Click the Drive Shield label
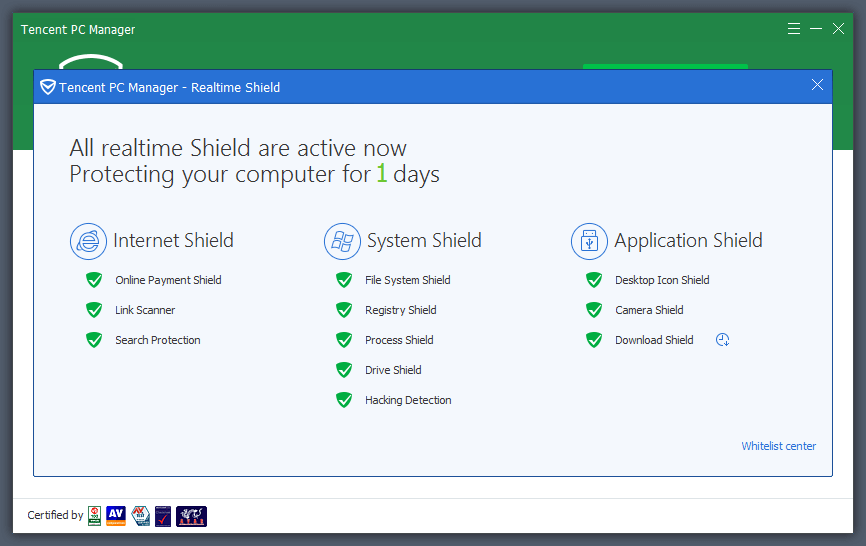 coord(393,370)
